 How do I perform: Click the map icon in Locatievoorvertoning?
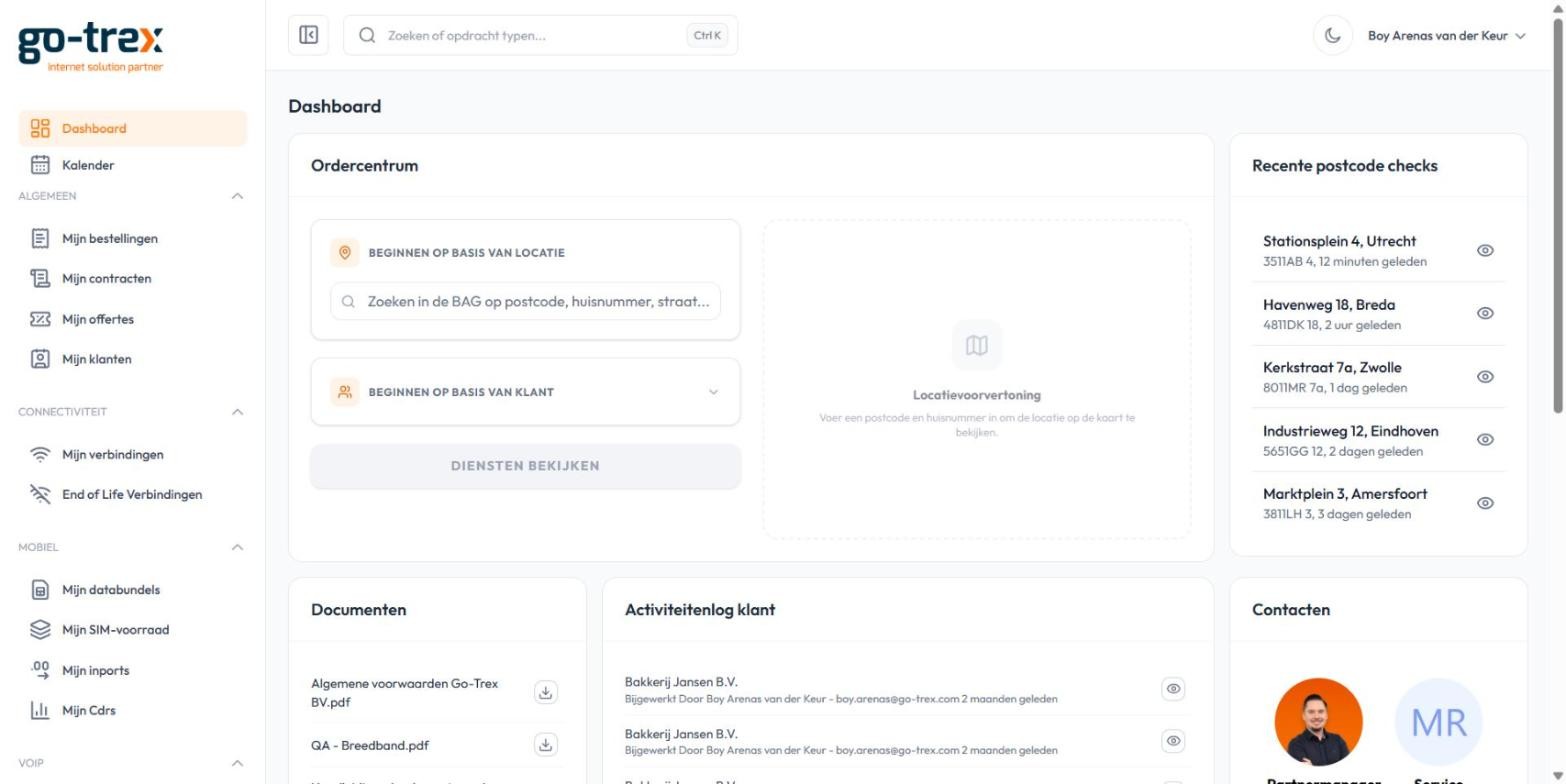click(977, 345)
